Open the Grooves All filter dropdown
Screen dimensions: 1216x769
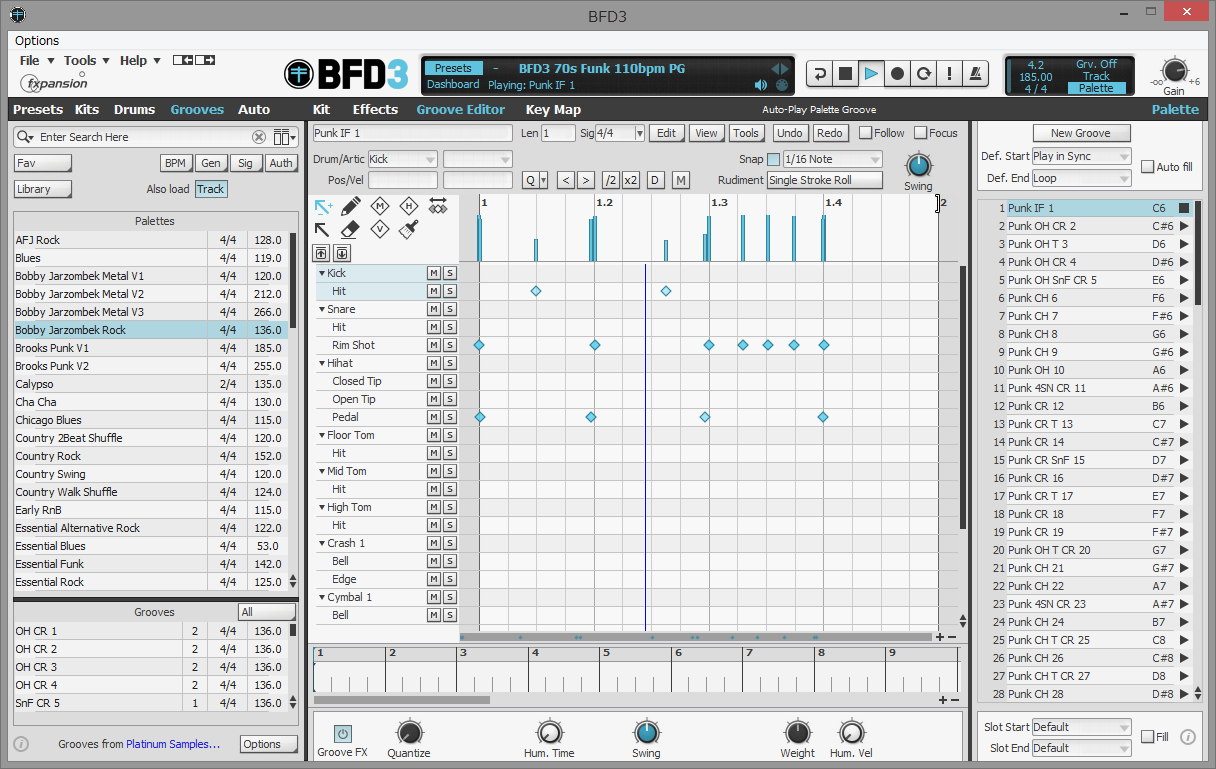267,612
